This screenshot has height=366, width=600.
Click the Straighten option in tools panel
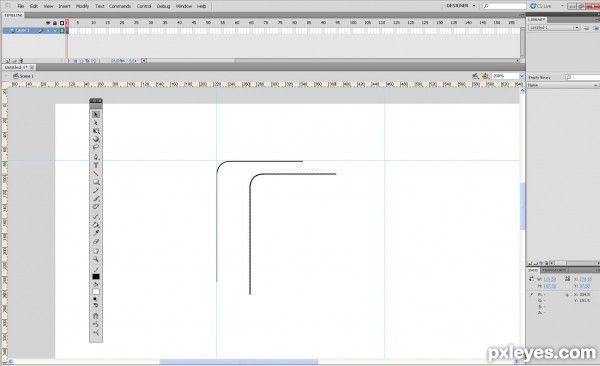click(96, 333)
